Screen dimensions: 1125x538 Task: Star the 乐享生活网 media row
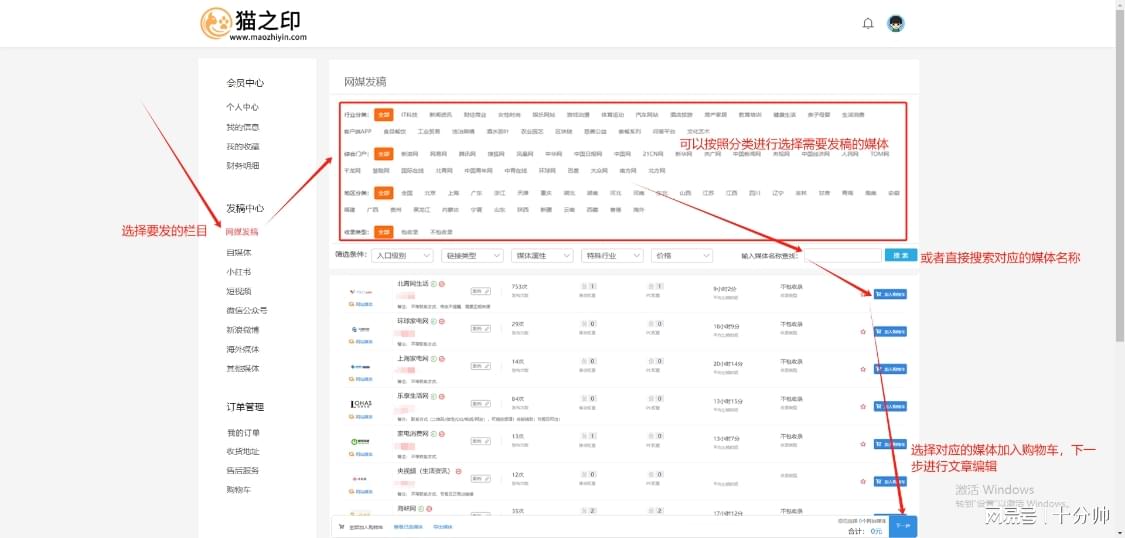pyautogui.click(x=863, y=406)
